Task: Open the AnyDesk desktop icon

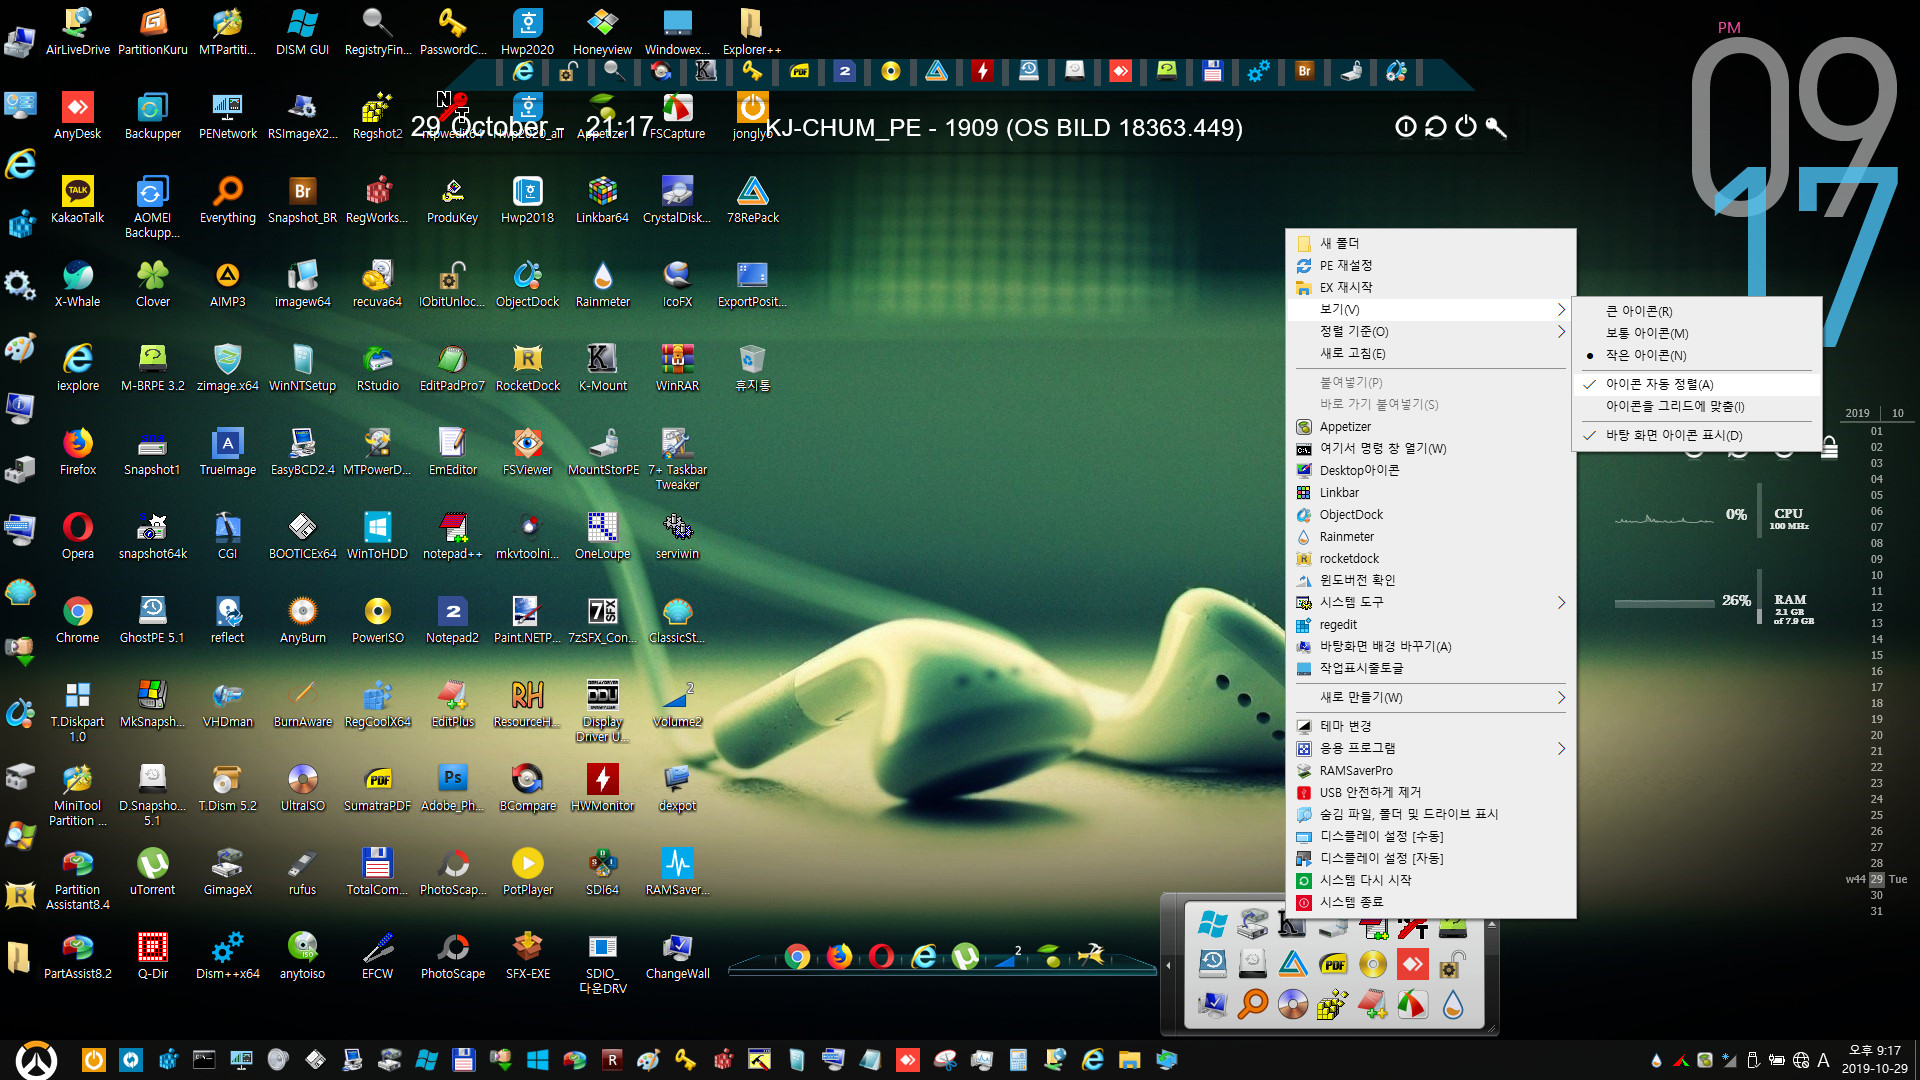Action: (x=77, y=115)
